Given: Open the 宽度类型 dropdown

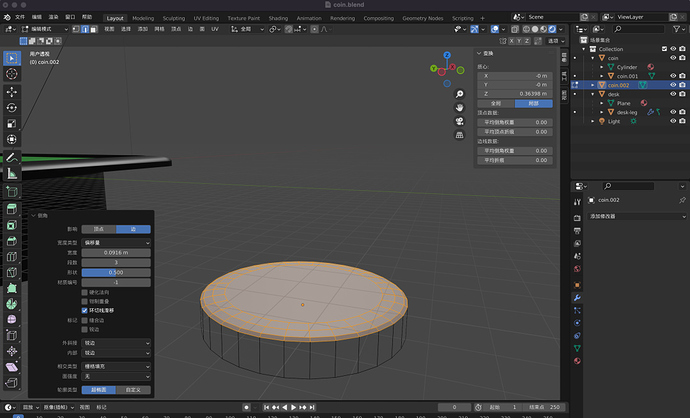Looking at the screenshot, I should tap(115, 242).
